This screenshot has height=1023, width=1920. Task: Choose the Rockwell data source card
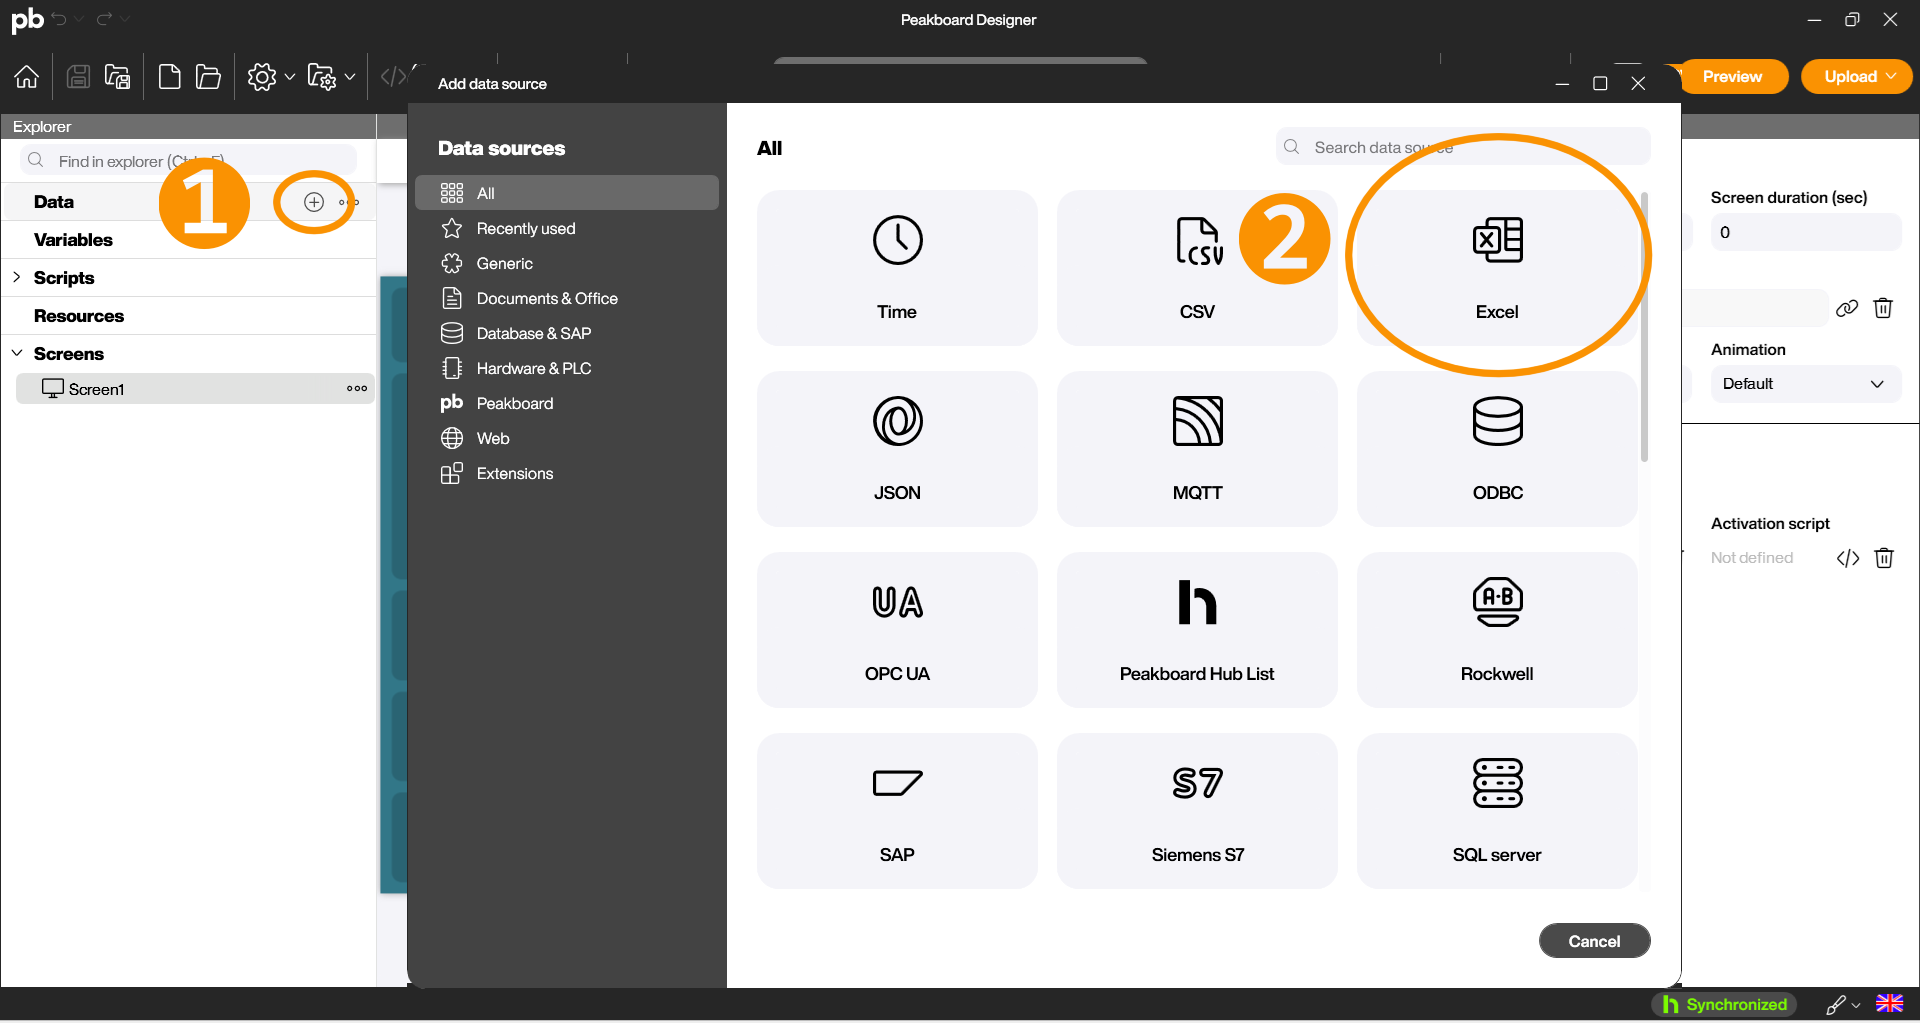click(x=1497, y=630)
